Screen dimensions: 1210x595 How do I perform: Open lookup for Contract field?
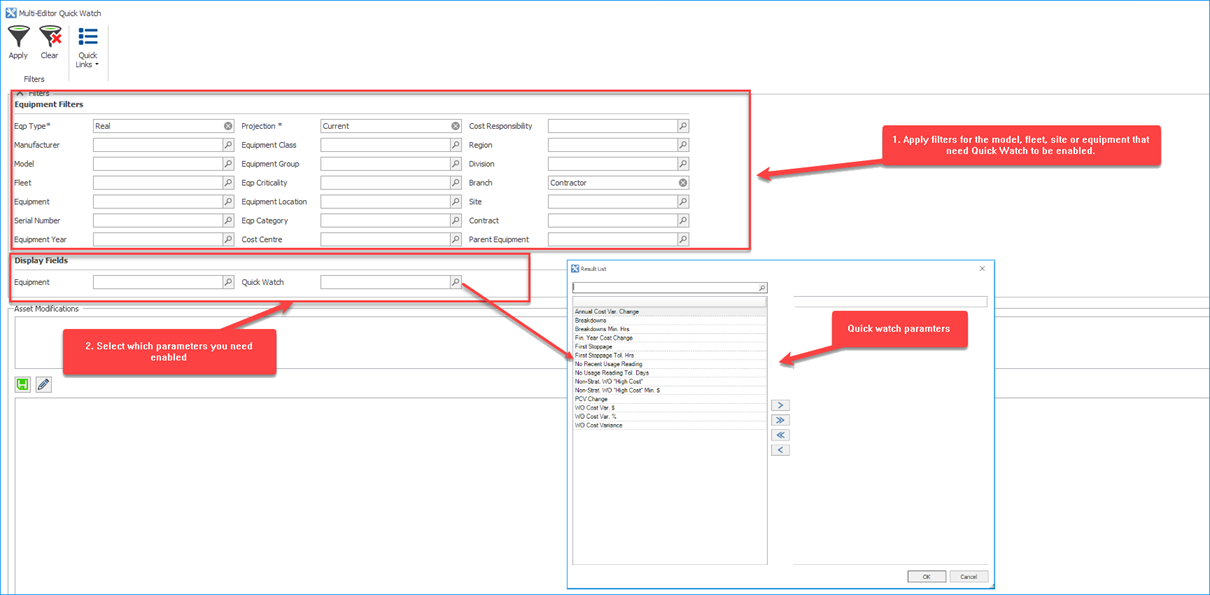pyautogui.click(x=683, y=221)
